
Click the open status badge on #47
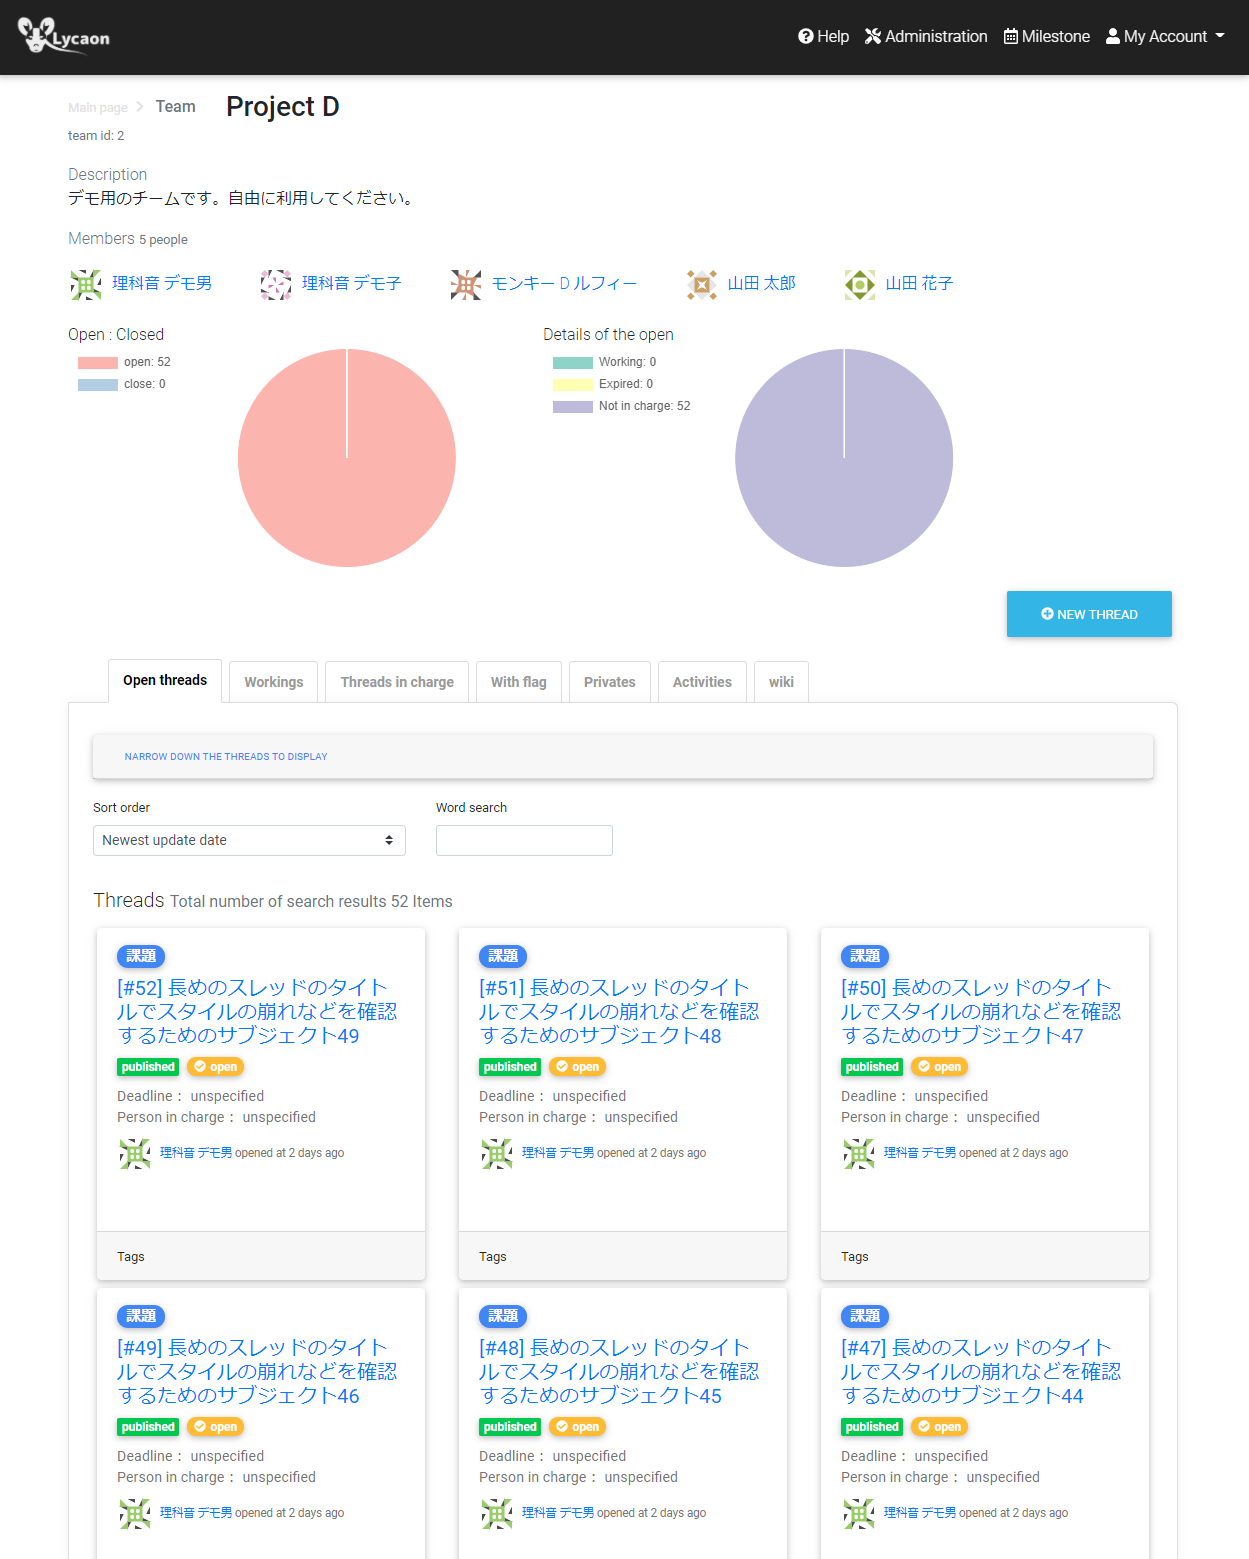pos(940,1427)
